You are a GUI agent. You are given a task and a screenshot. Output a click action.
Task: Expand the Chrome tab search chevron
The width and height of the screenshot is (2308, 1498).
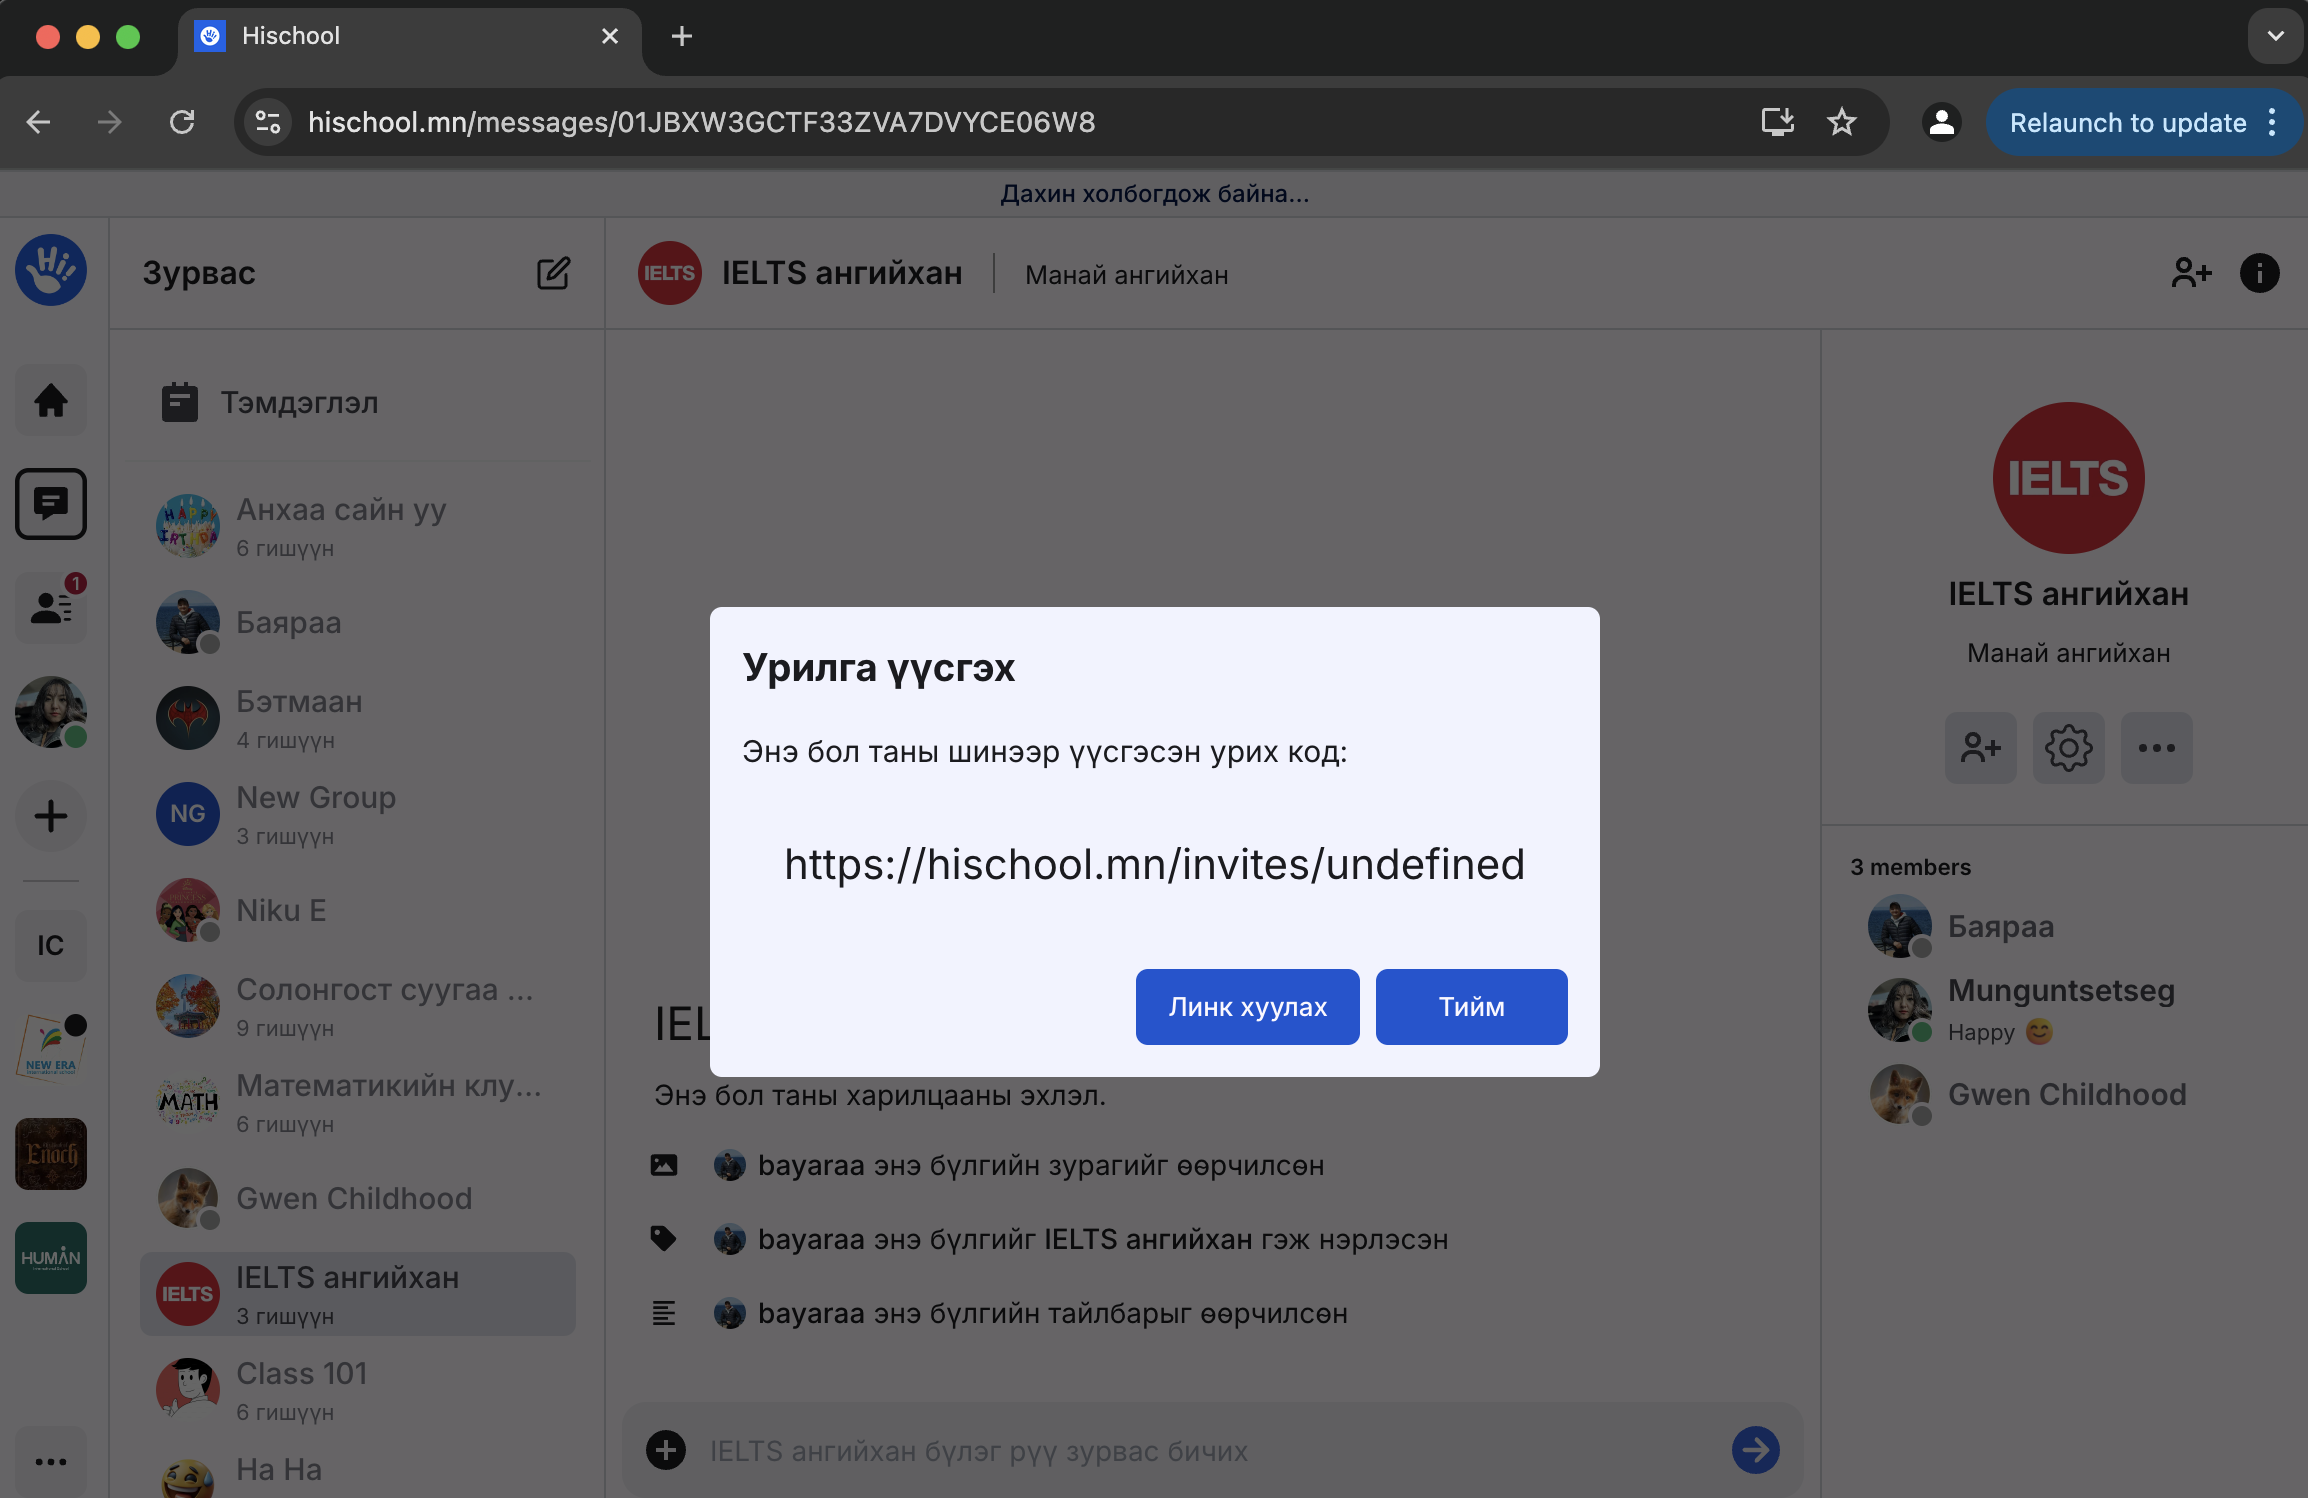click(x=2275, y=37)
